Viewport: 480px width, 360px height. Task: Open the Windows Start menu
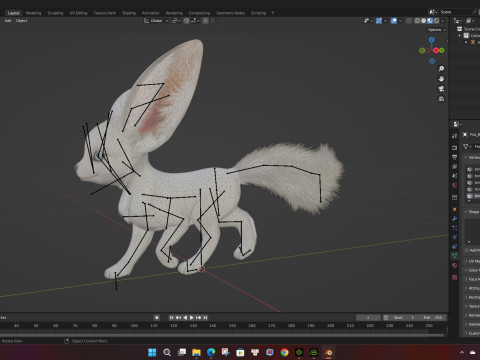(x=152, y=352)
